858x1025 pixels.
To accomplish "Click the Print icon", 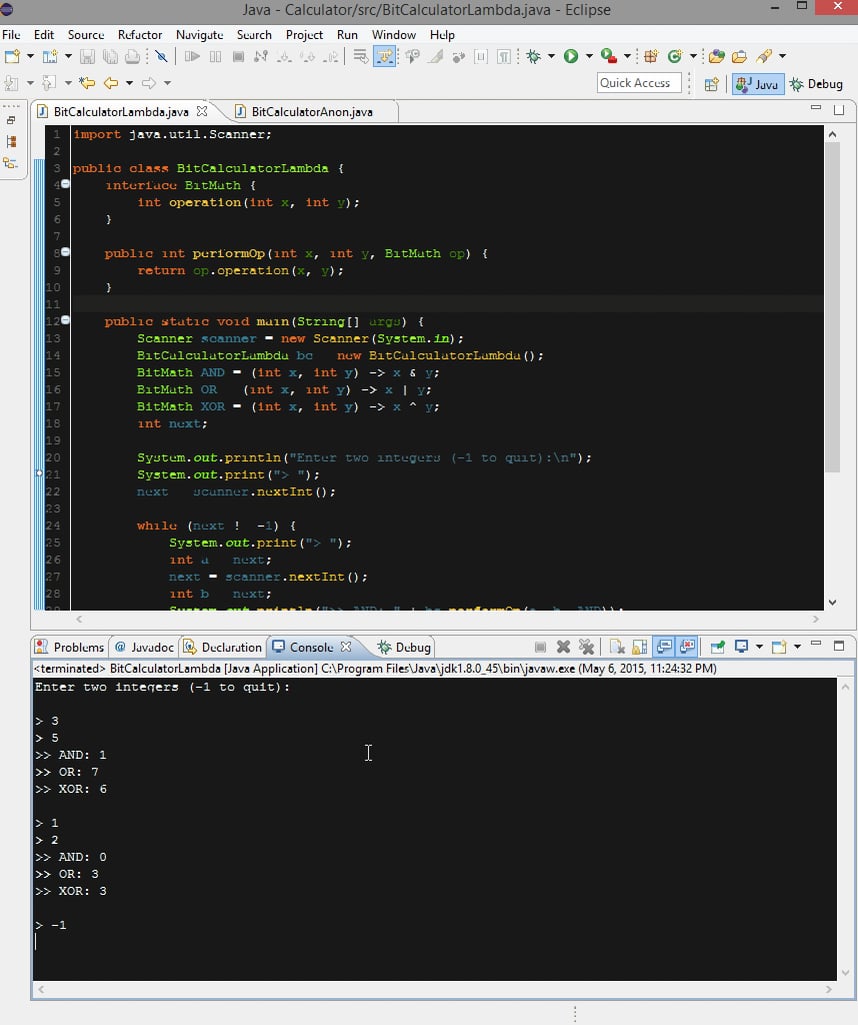I will (133, 57).
